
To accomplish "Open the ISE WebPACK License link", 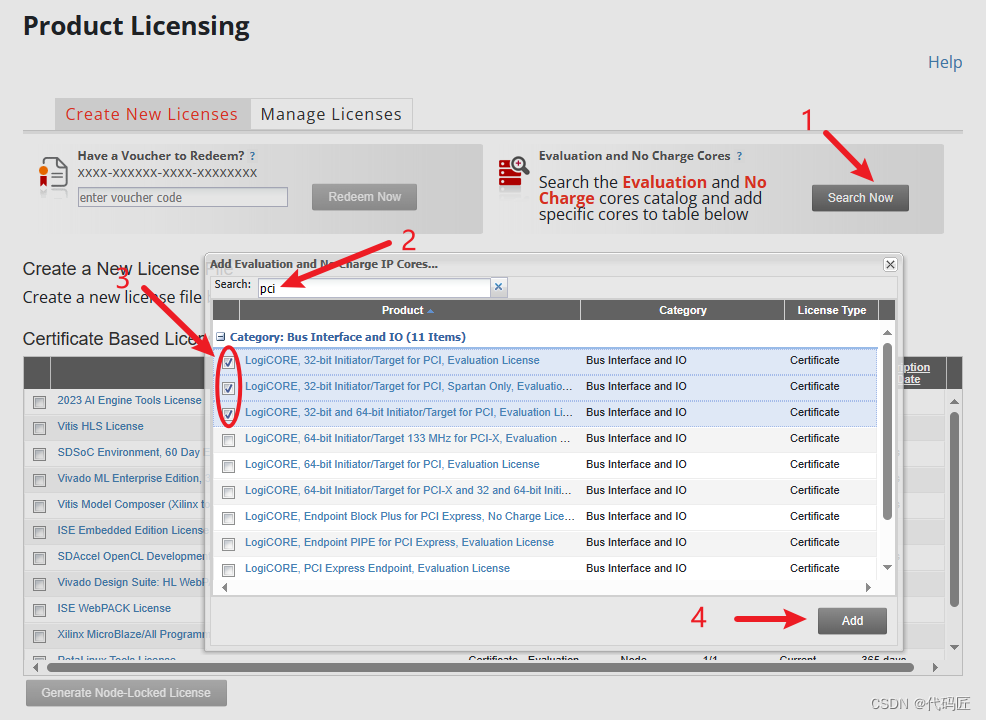I will point(114,608).
